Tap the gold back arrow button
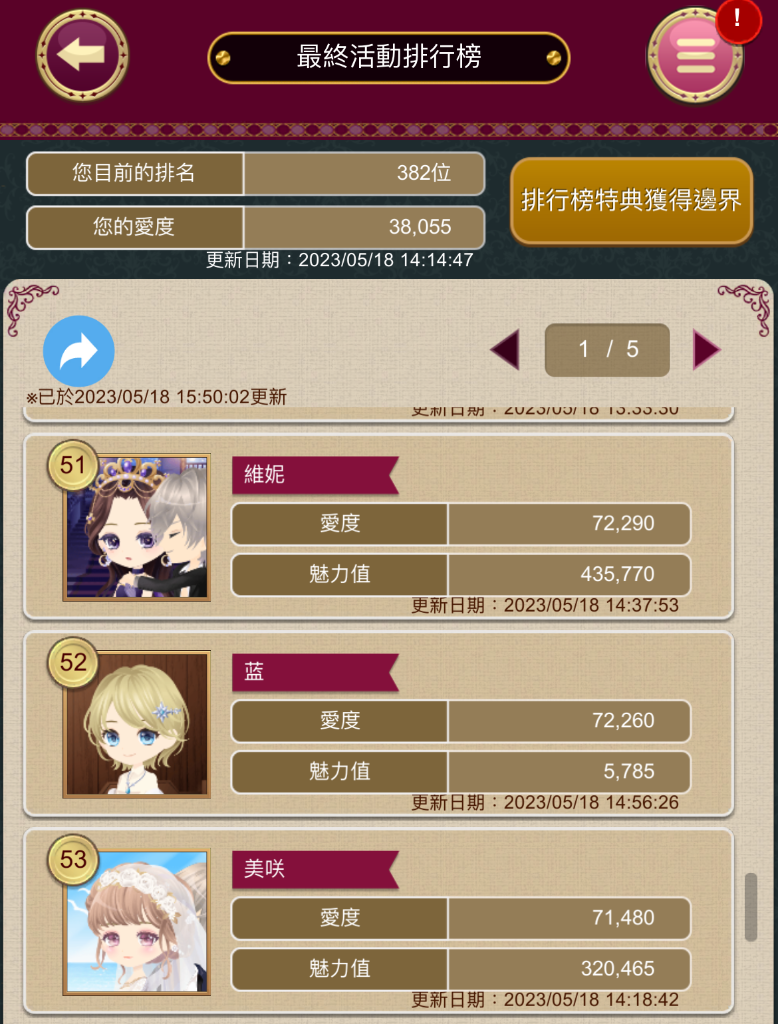Image resolution: width=778 pixels, height=1024 pixels. [x=82, y=55]
